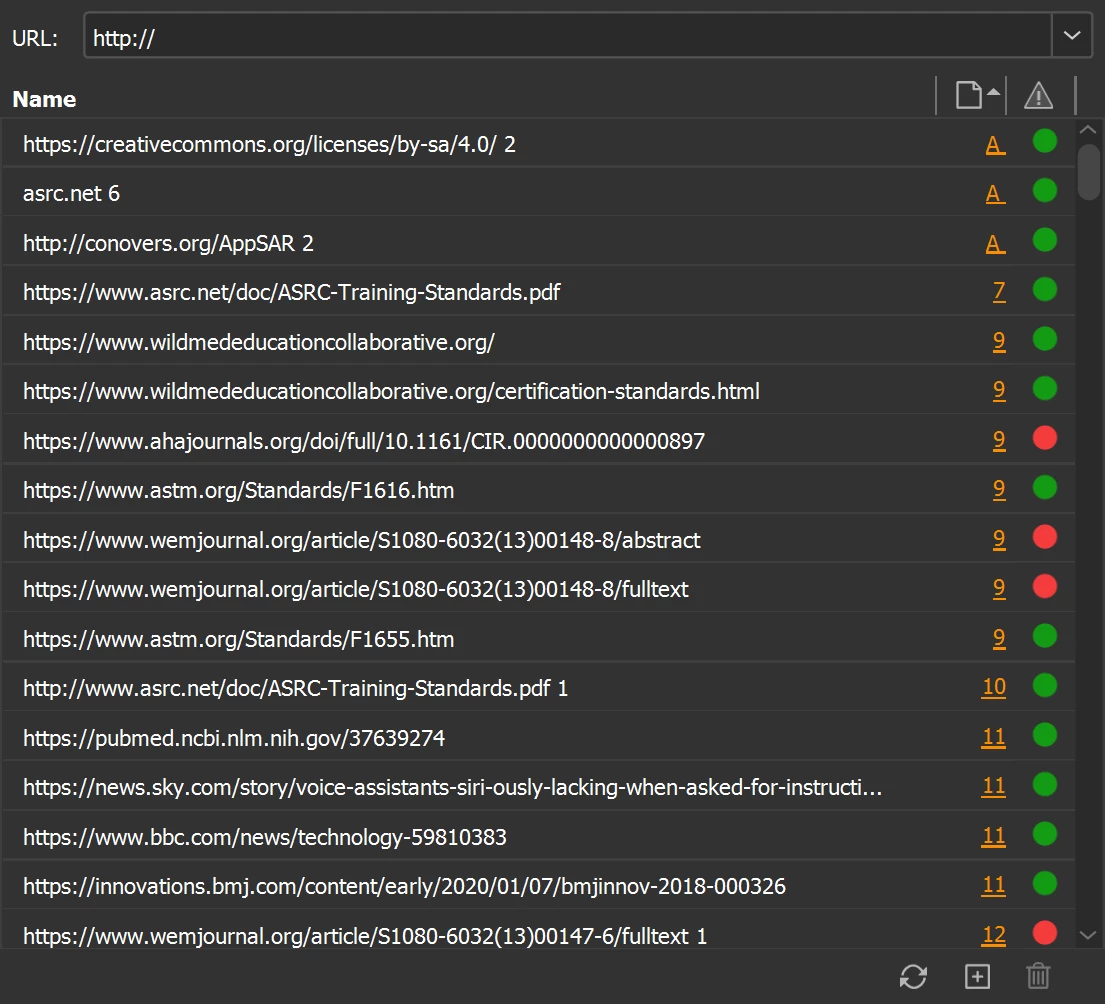
Task: Go to page 10 for ASRC-Training-Standards.pdf 1
Action: (994, 687)
